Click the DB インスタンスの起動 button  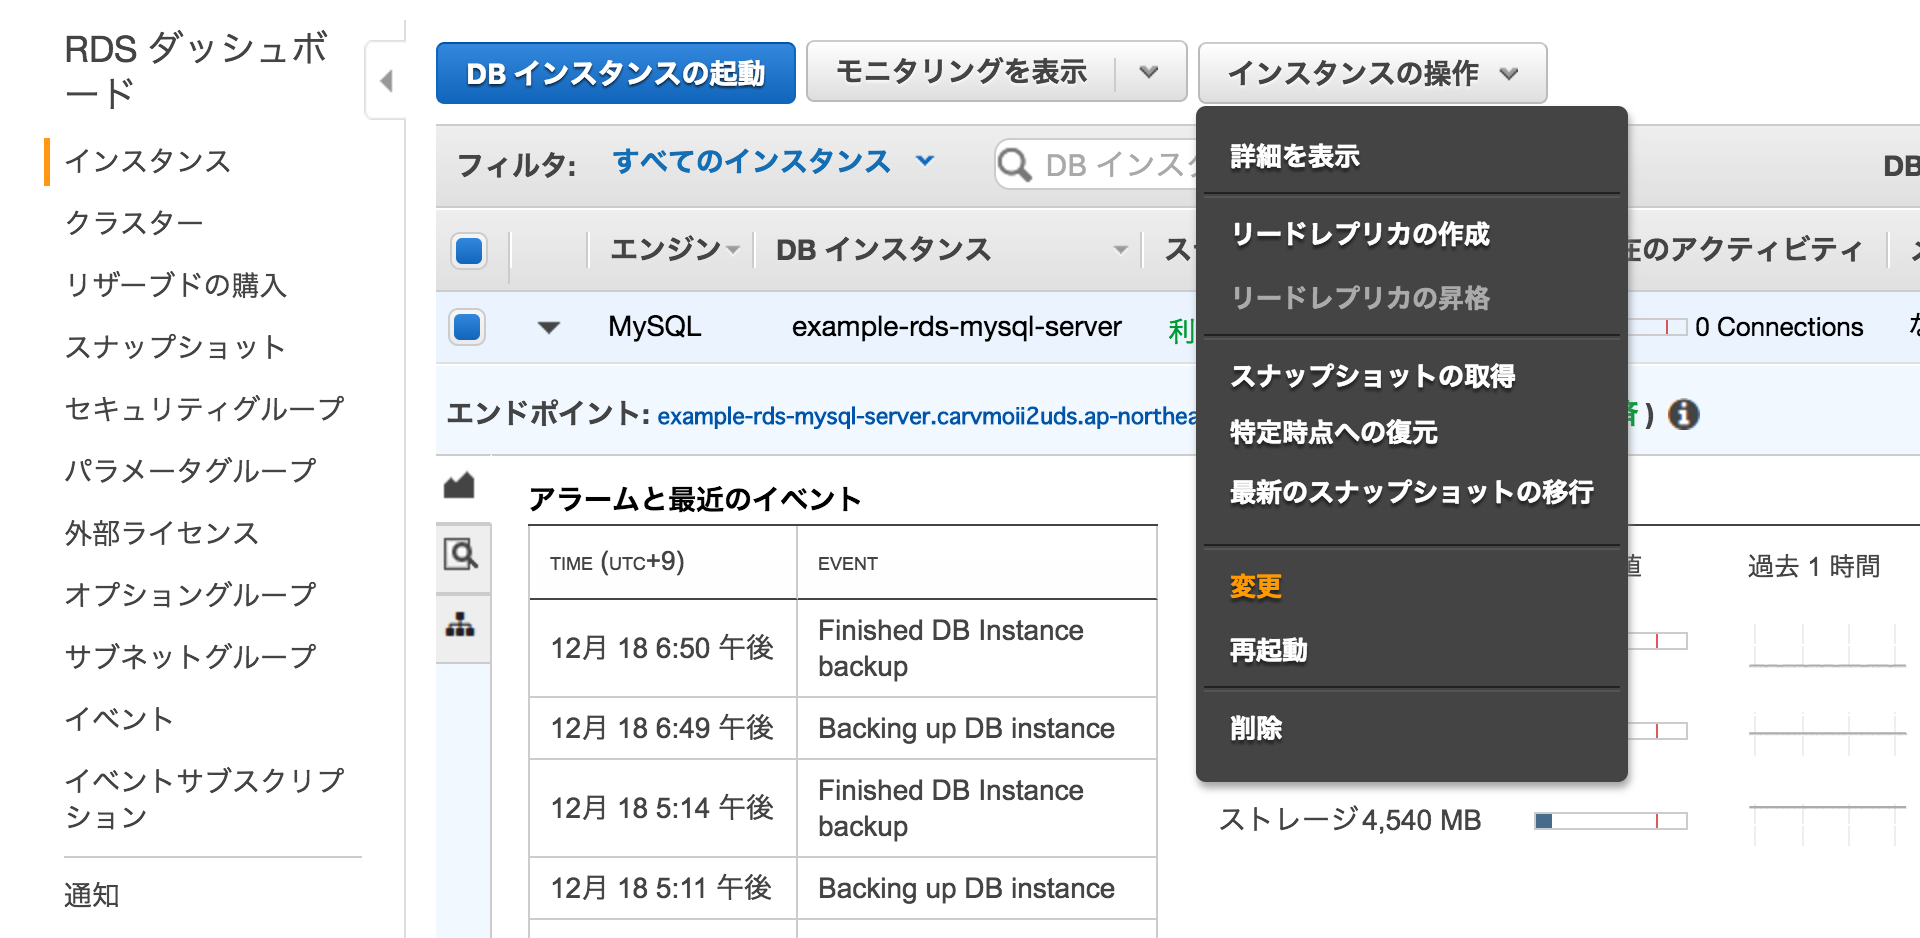click(616, 73)
